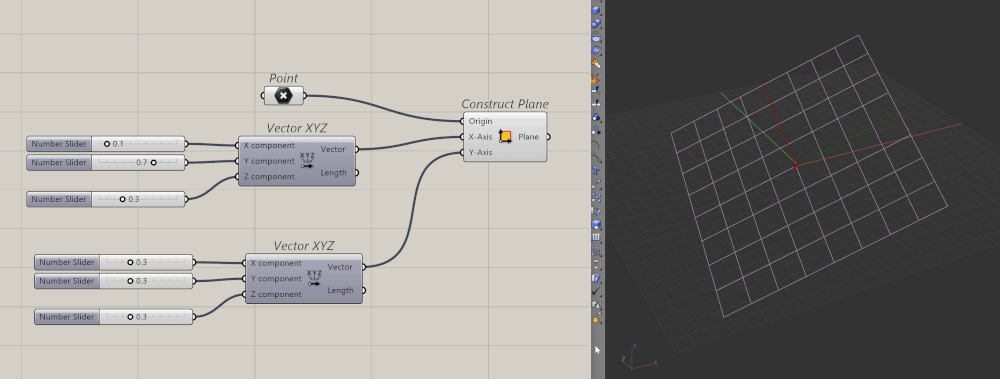Click the hexagon icon on the Point parameter

tap(284, 96)
